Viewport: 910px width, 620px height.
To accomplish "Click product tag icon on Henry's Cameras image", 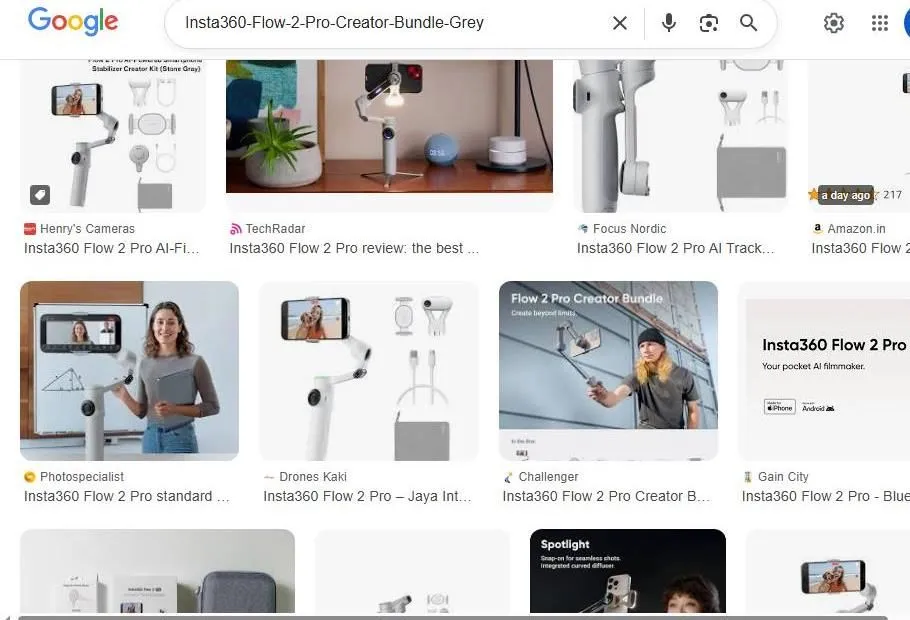I will pos(40,194).
